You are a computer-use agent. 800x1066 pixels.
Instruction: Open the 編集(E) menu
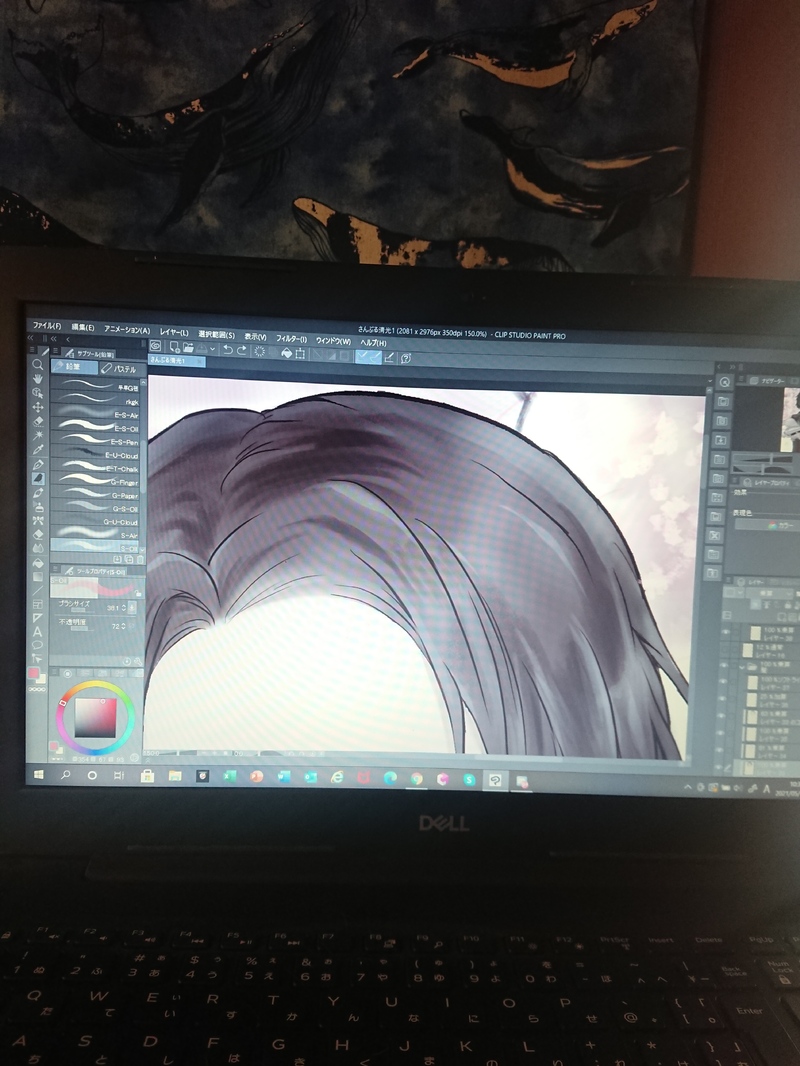click(x=83, y=327)
